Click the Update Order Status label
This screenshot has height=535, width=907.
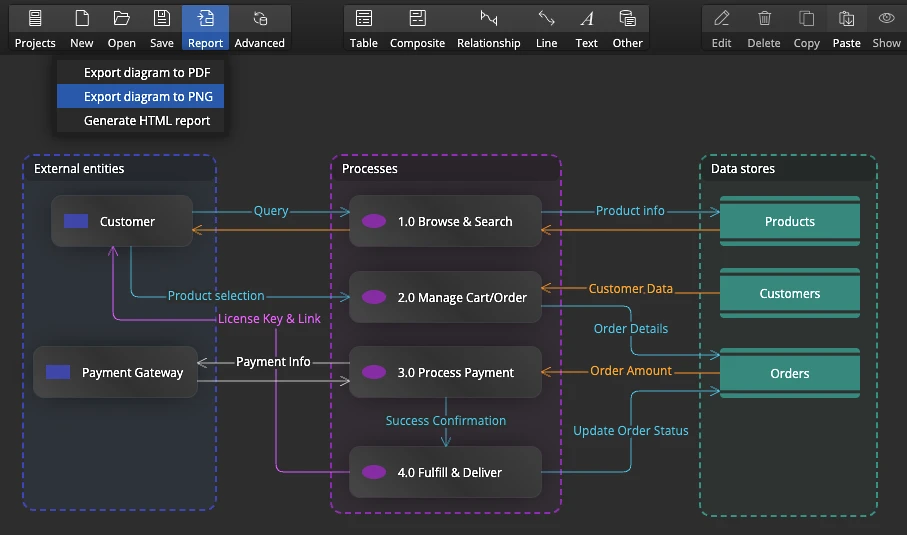tap(631, 430)
